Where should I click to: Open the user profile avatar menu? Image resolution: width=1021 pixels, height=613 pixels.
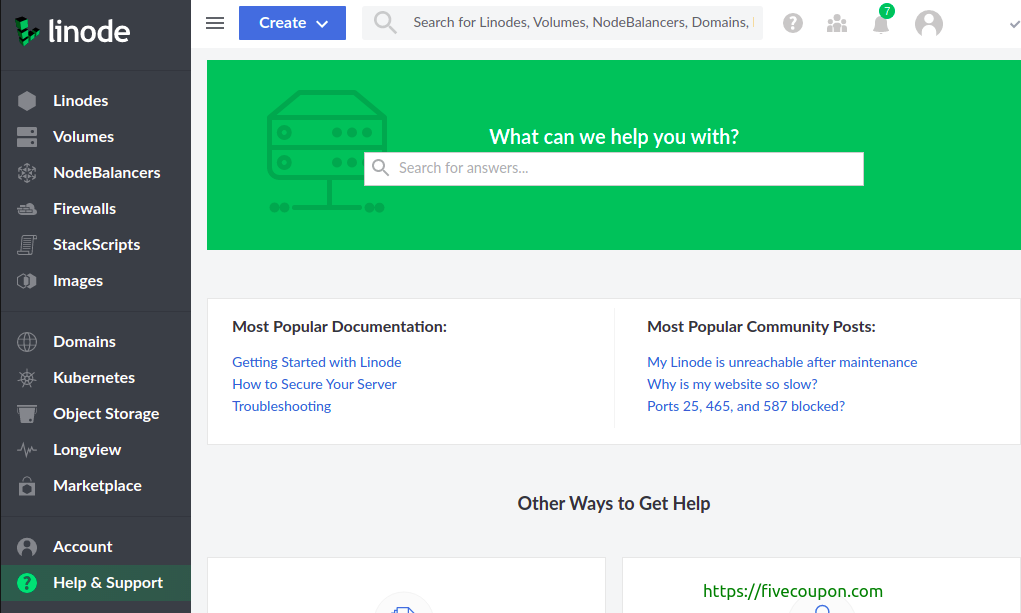pyautogui.click(x=929, y=23)
